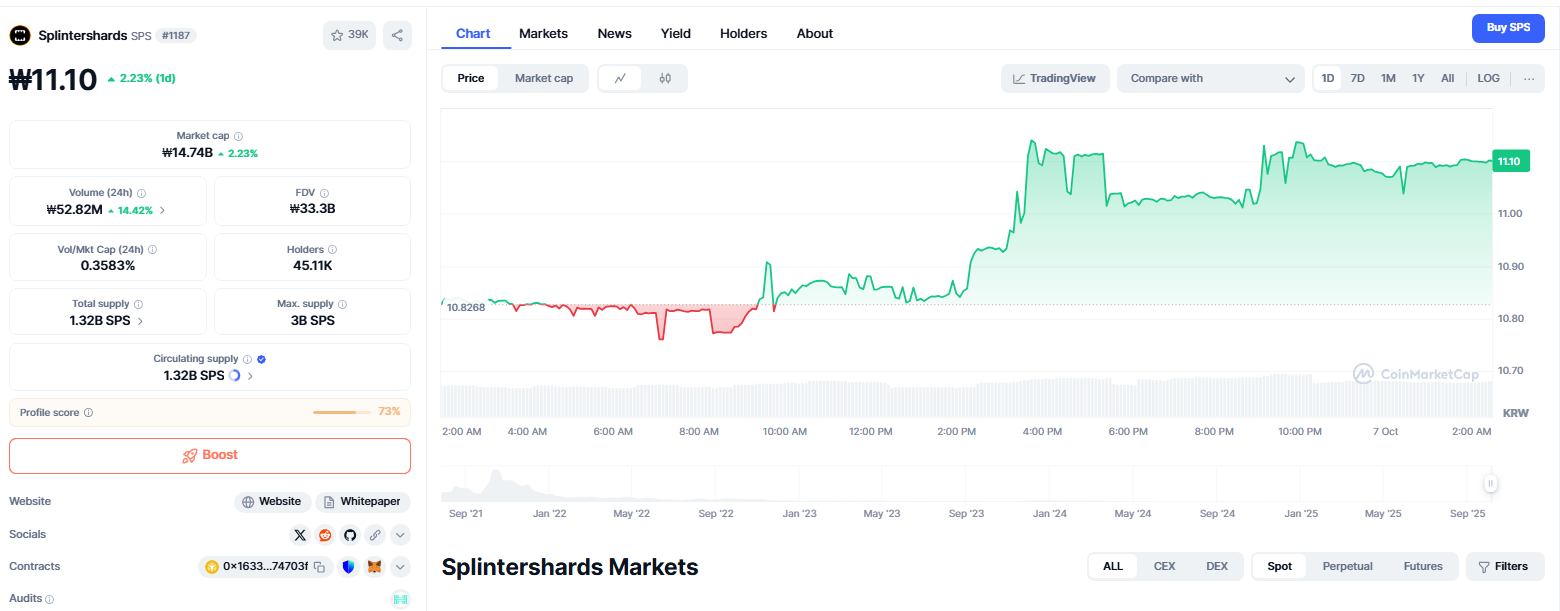The height and width of the screenshot is (611, 1560).
Task: Click the MetaMask fox icon
Action: click(374, 567)
